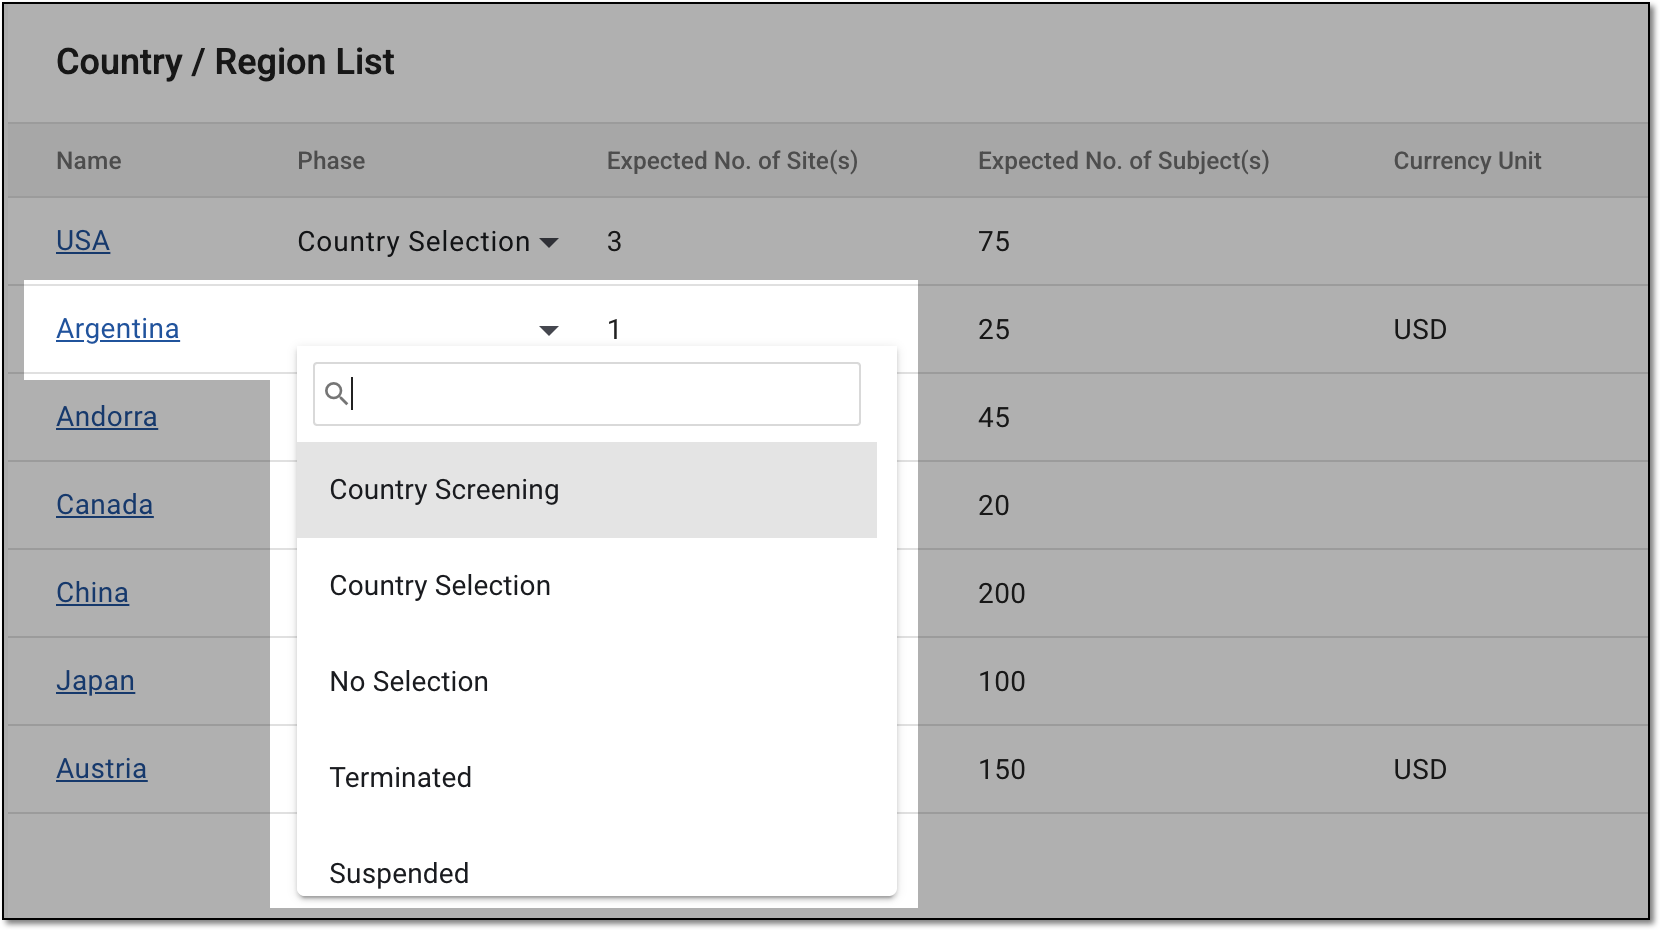The height and width of the screenshot is (930, 1660).
Task: Click USA's expected subjects value 75
Action: click(994, 242)
